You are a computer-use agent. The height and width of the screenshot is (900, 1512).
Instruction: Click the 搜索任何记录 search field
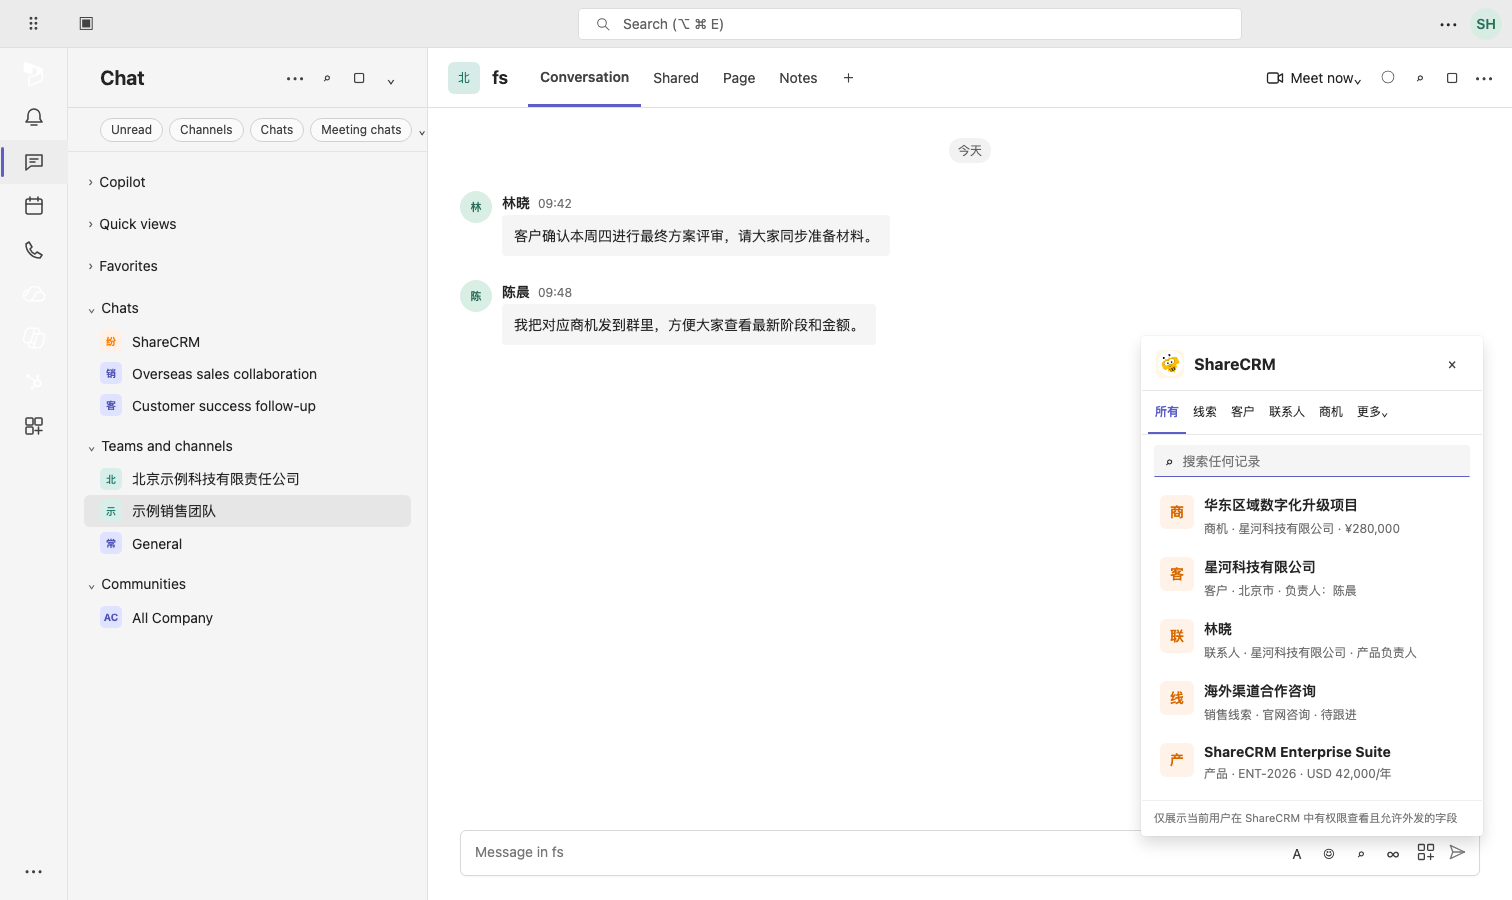click(1312, 461)
